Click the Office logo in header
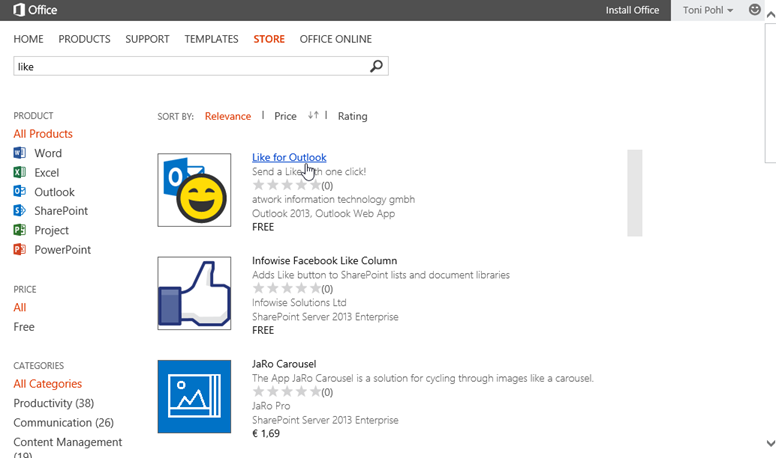 (35, 10)
